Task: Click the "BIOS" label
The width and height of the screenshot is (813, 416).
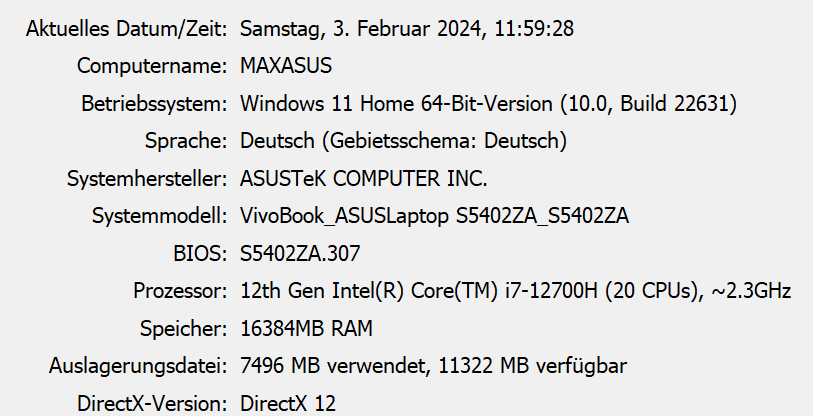Action: pos(200,254)
